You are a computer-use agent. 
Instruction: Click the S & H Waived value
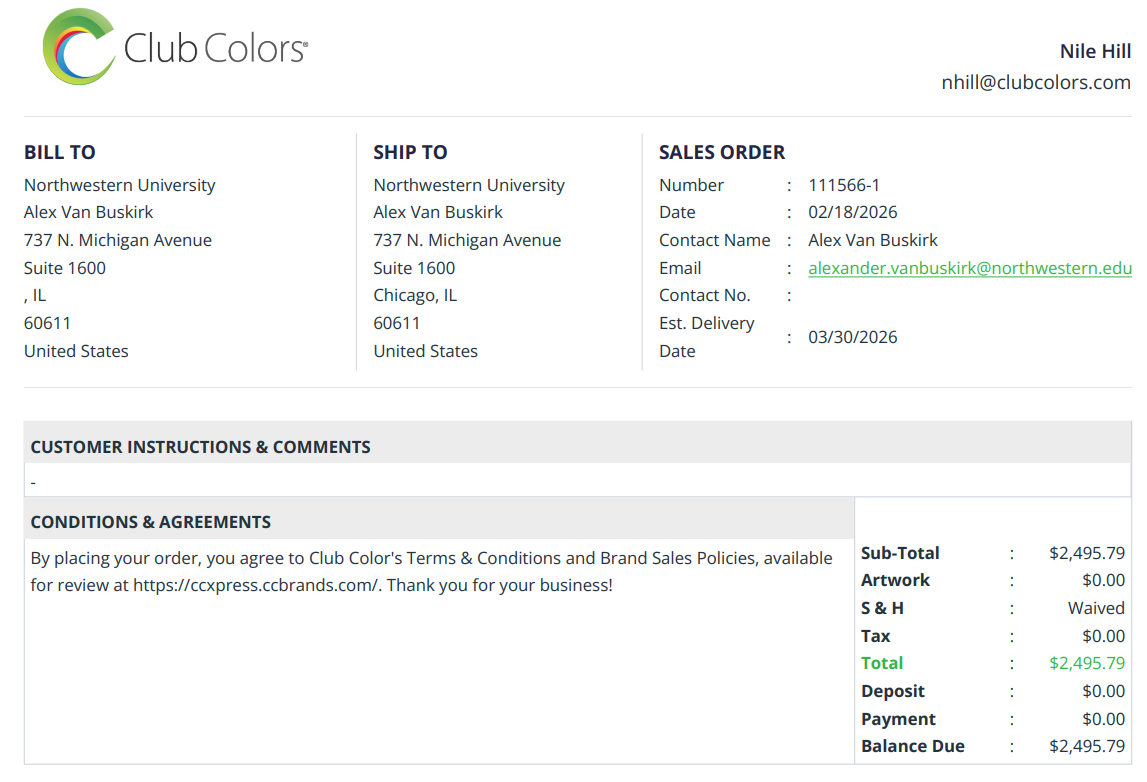(1097, 609)
